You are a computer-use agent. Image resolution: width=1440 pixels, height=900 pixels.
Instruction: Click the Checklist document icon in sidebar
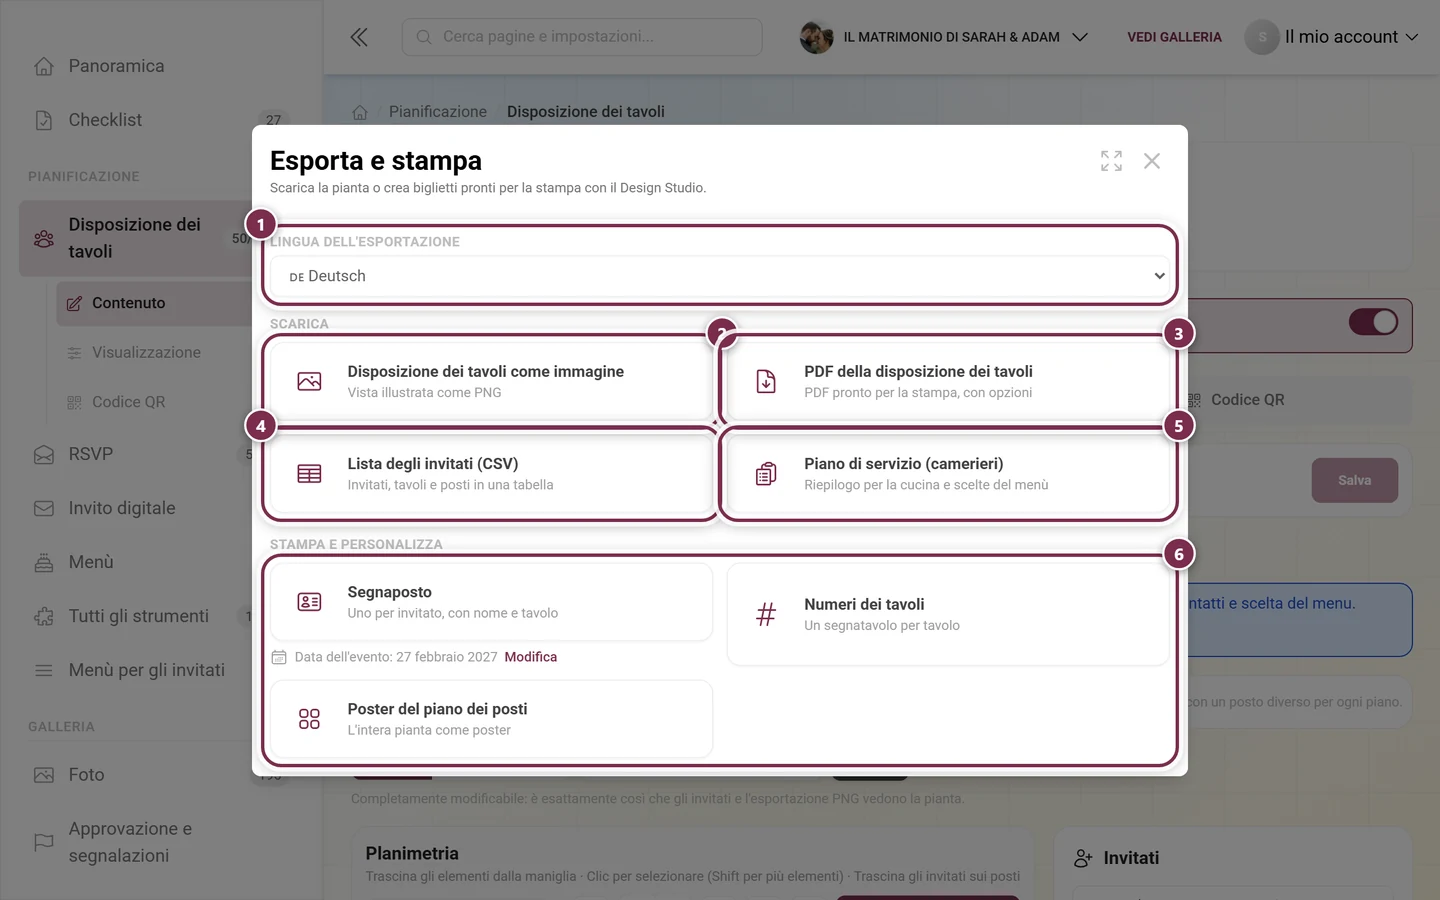(44, 120)
